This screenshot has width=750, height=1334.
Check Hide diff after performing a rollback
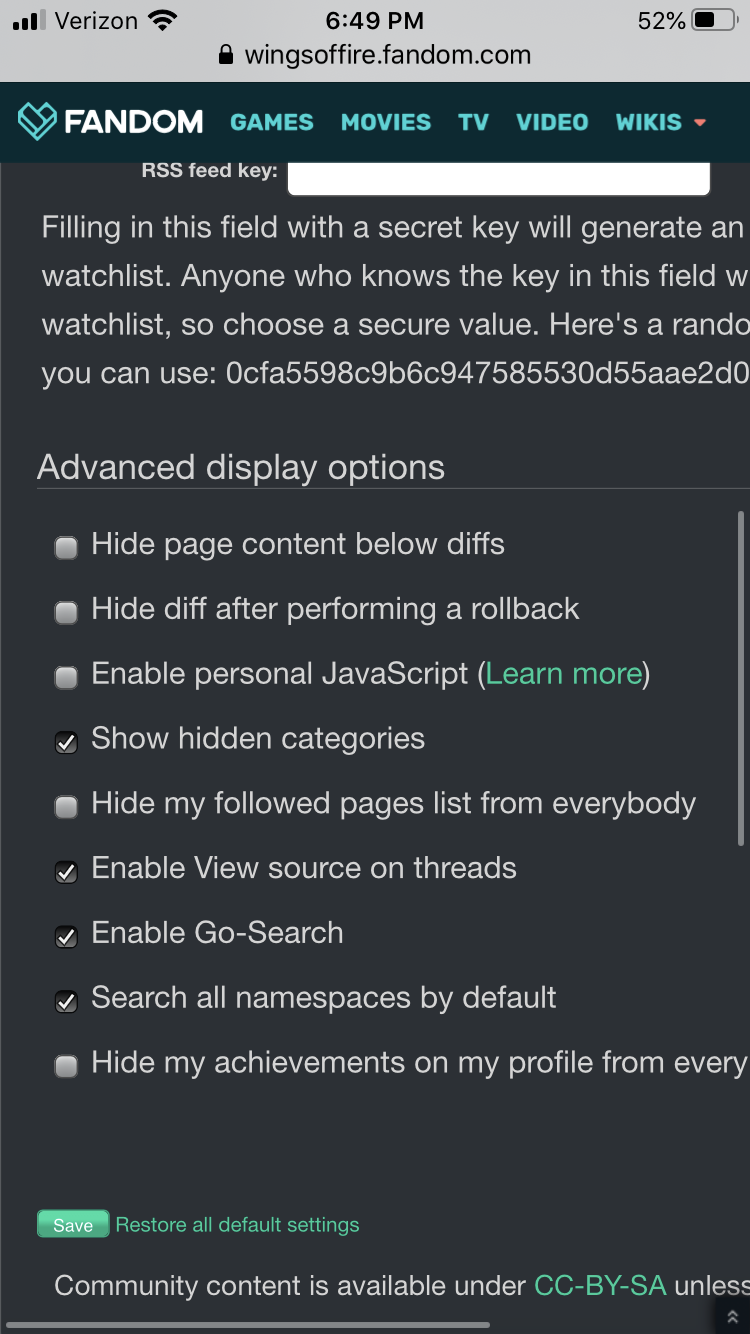click(66, 612)
